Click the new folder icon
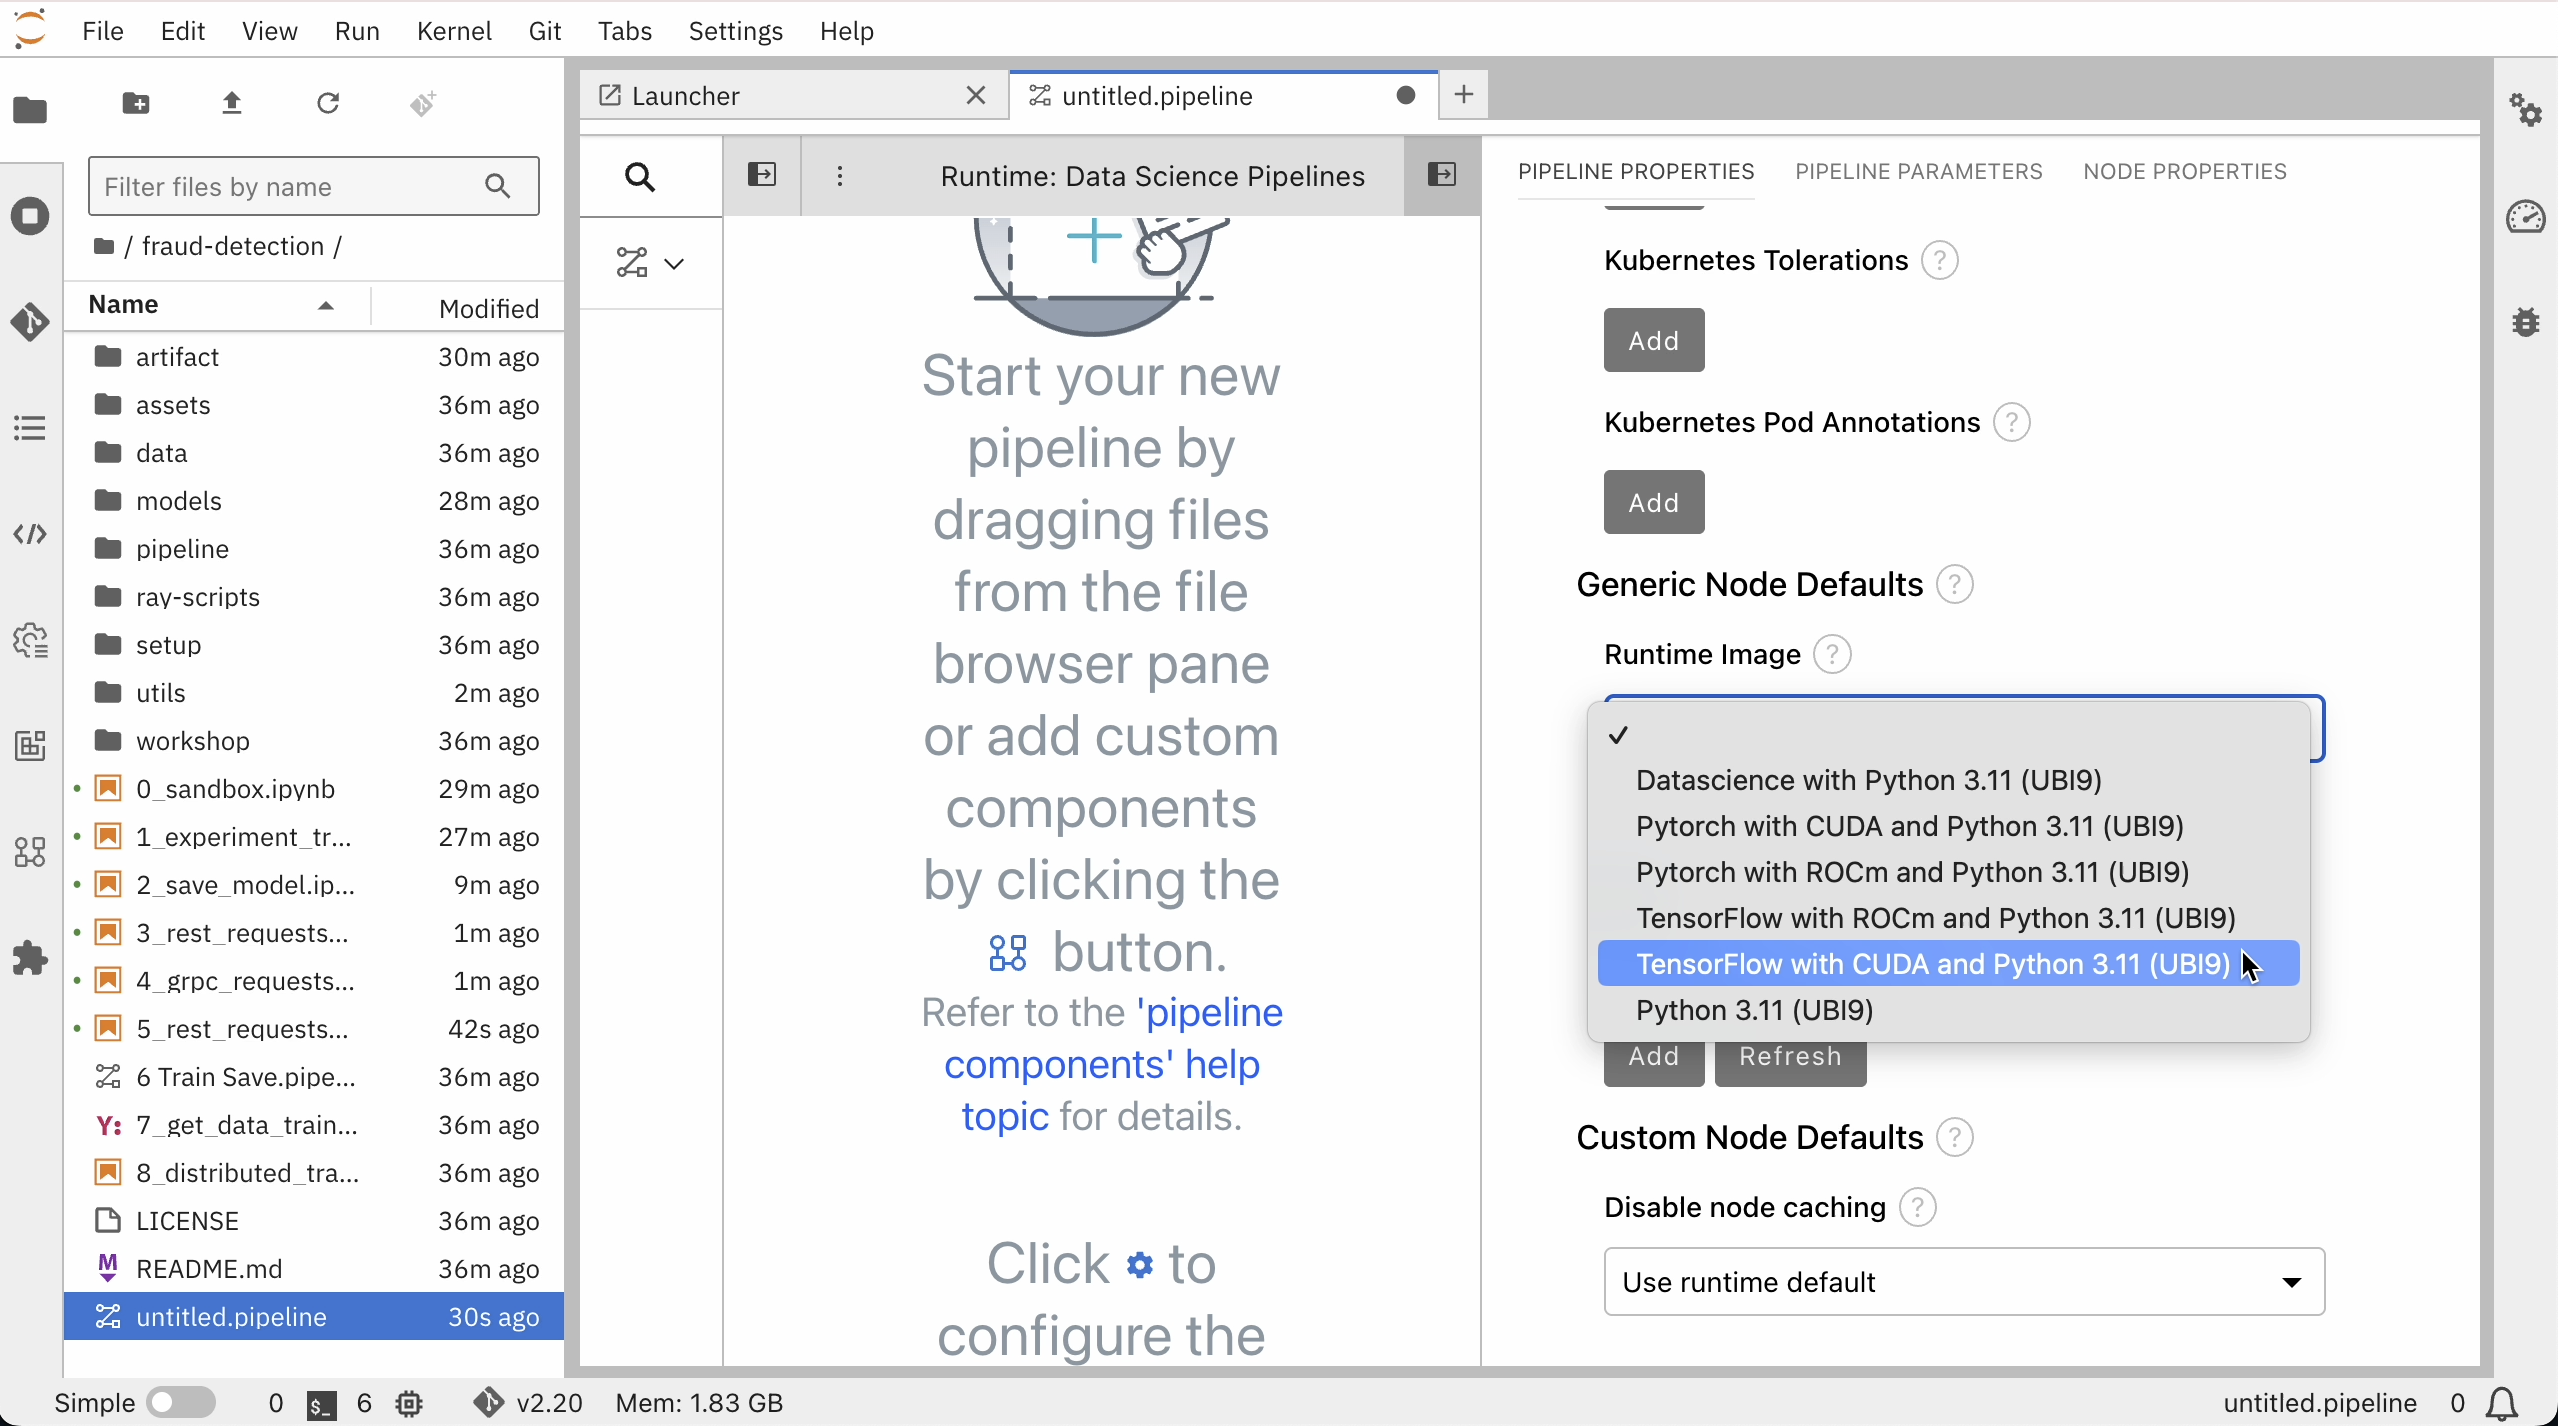The height and width of the screenshot is (1426, 2558). 136,103
